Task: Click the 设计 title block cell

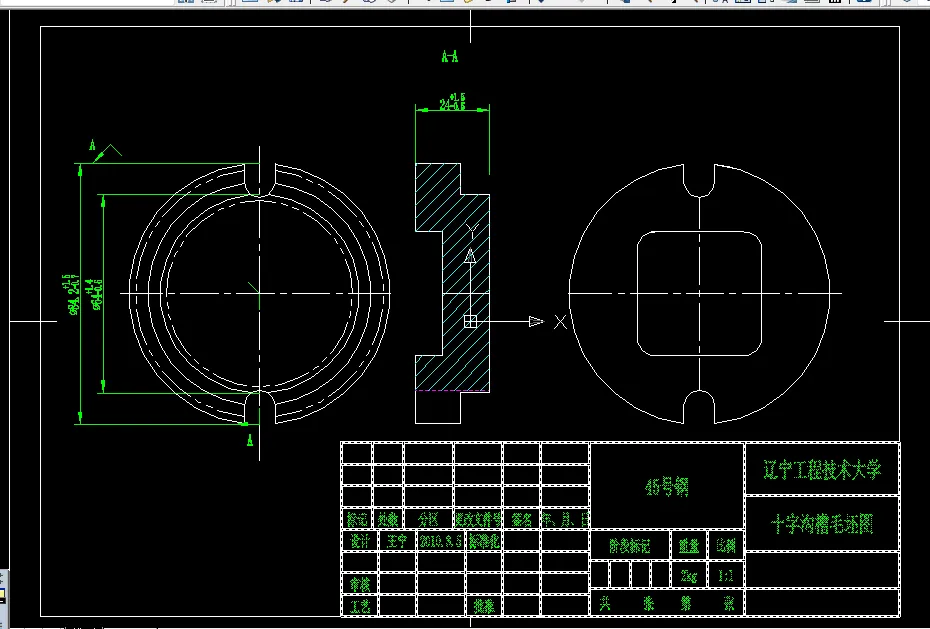Action: coord(360,541)
